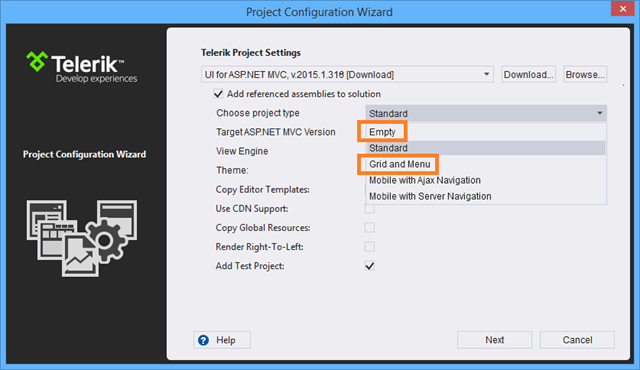The width and height of the screenshot is (640, 370).
Task: Pick Mobile with Server Navigation option
Action: pyautogui.click(x=486, y=196)
